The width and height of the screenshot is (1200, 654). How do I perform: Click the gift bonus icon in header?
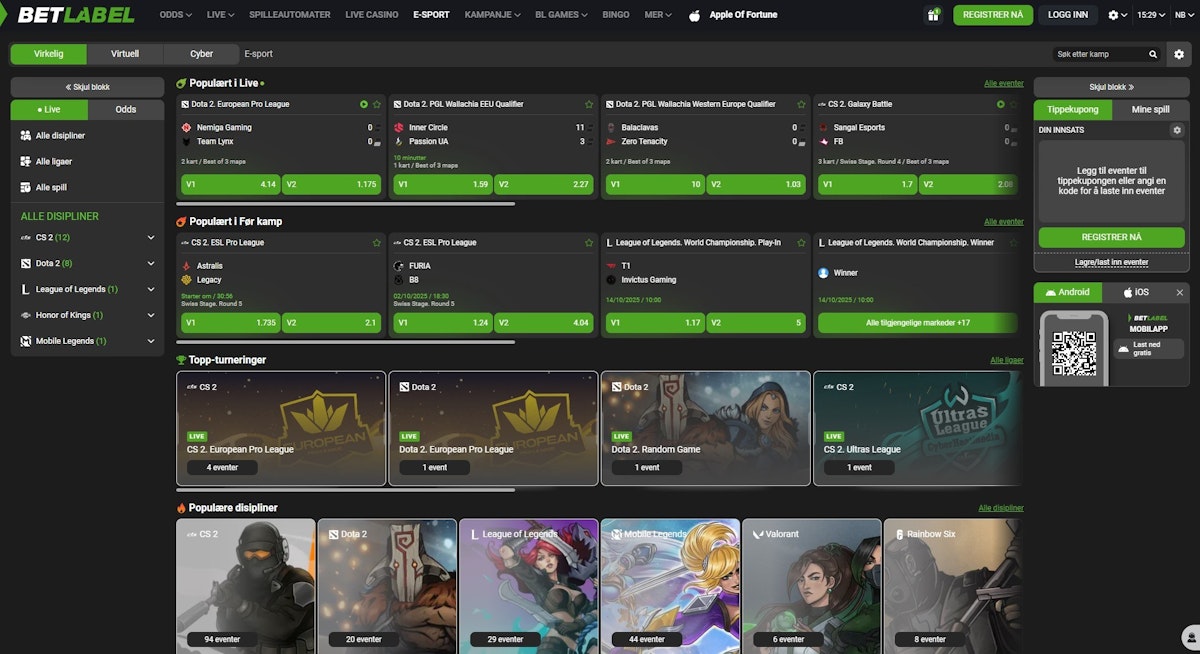pyautogui.click(x=933, y=15)
